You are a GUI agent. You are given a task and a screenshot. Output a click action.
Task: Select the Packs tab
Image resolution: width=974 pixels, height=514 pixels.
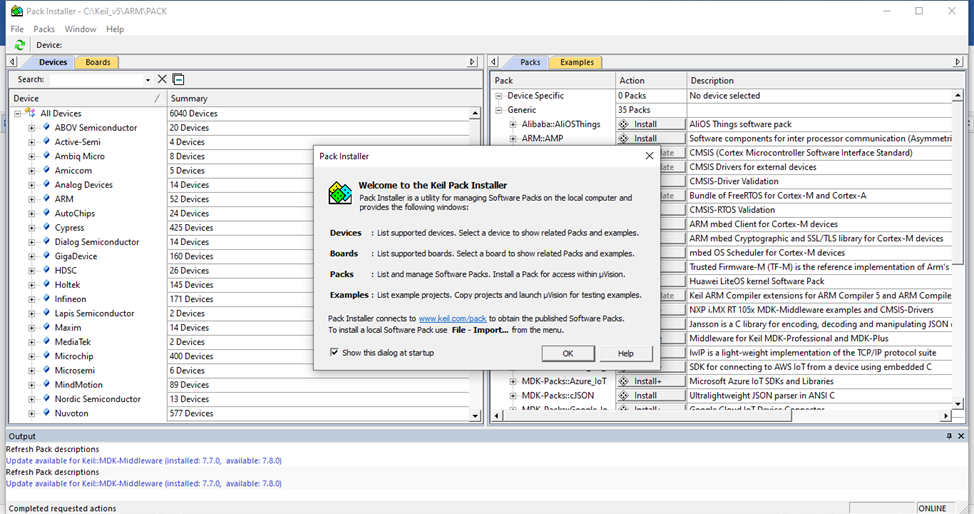(x=530, y=62)
